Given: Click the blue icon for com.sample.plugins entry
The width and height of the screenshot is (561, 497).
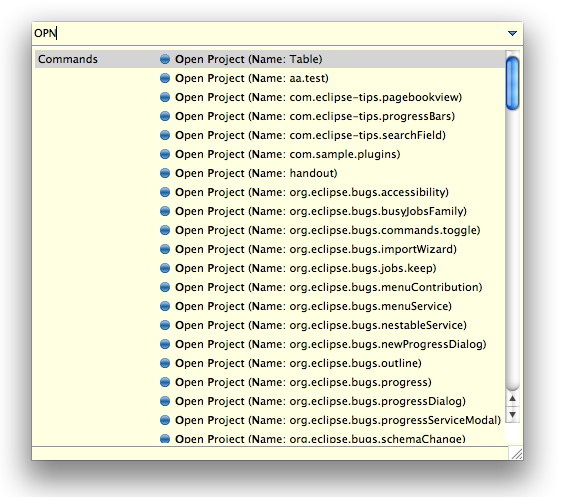Looking at the screenshot, I should coord(165,154).
